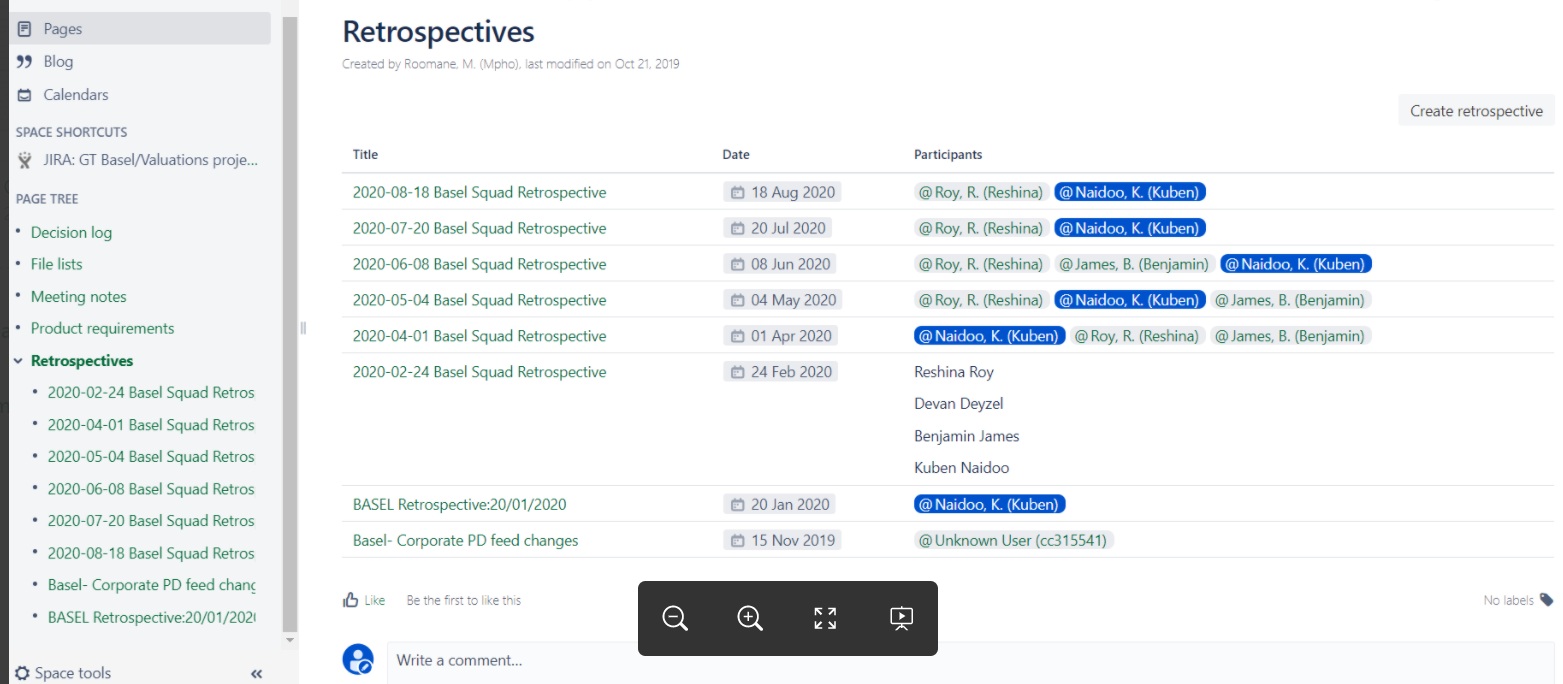Open 2020-04-01 Basel Squad Retros tree item

click(151, 425)
